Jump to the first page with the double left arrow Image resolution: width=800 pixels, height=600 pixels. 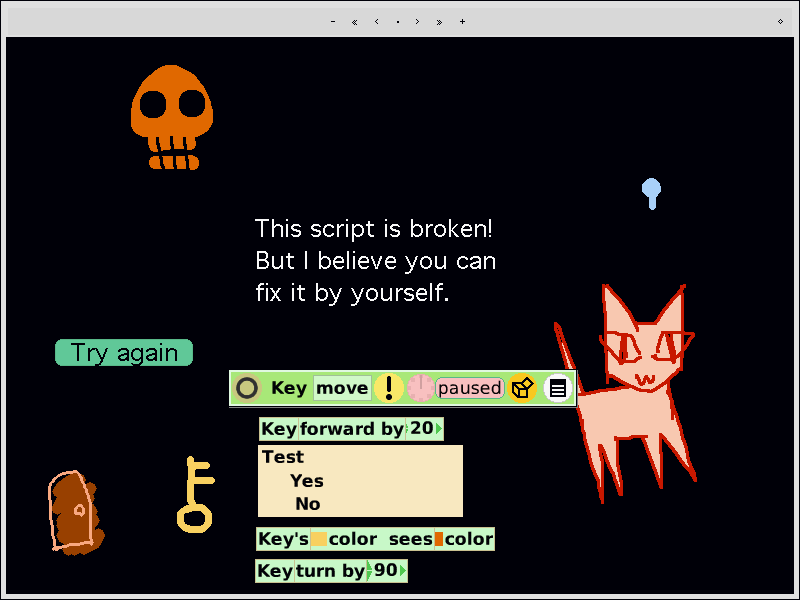(355, 21)
